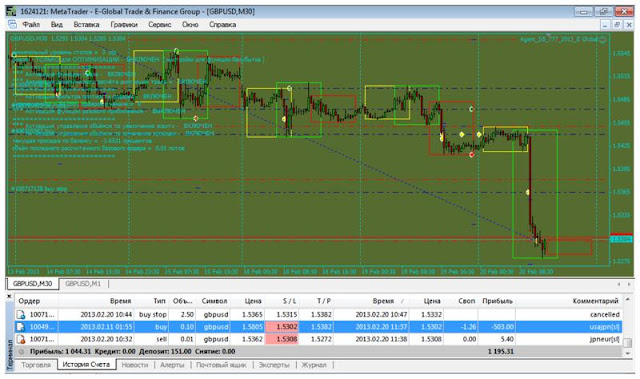Open the Файл menu
640x379 pixels.
tap(31, 24)
